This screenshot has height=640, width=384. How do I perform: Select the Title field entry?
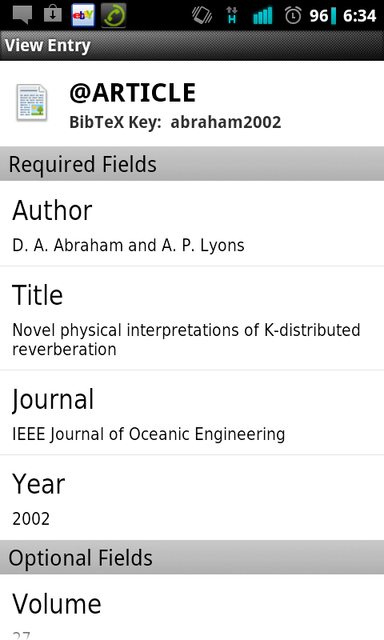point(192,318)
